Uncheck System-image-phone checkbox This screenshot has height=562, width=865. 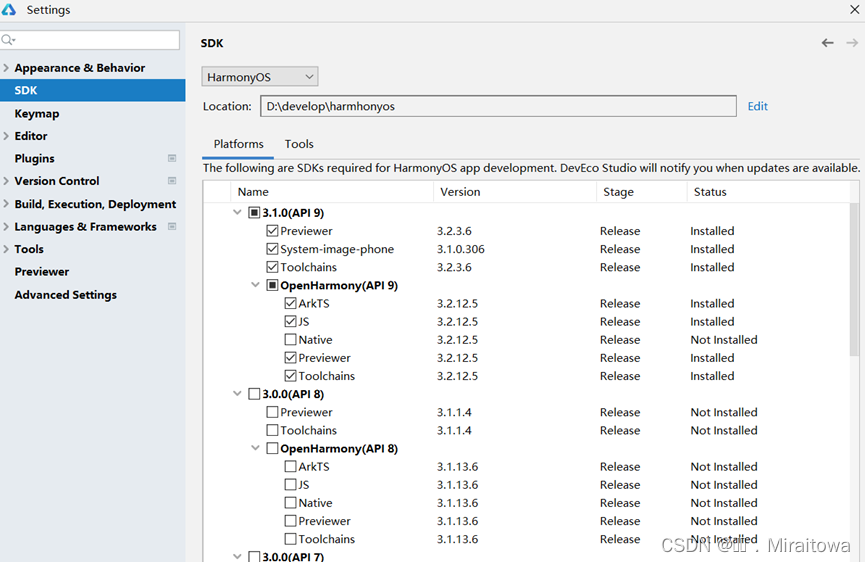(x=272, y=249)
